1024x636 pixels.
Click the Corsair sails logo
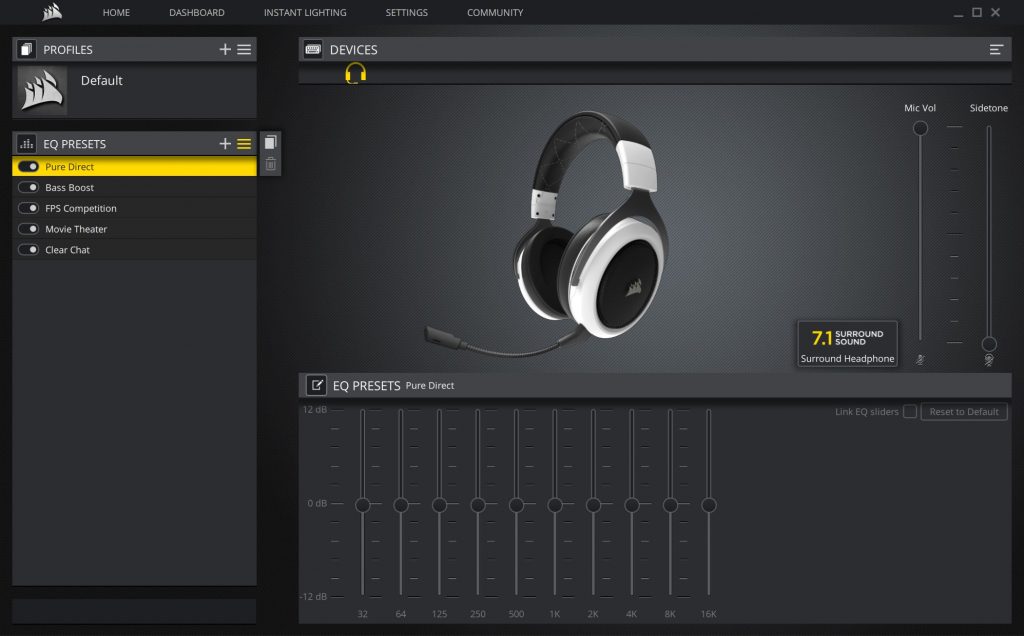pyautogui.click(x=53, y=12)
